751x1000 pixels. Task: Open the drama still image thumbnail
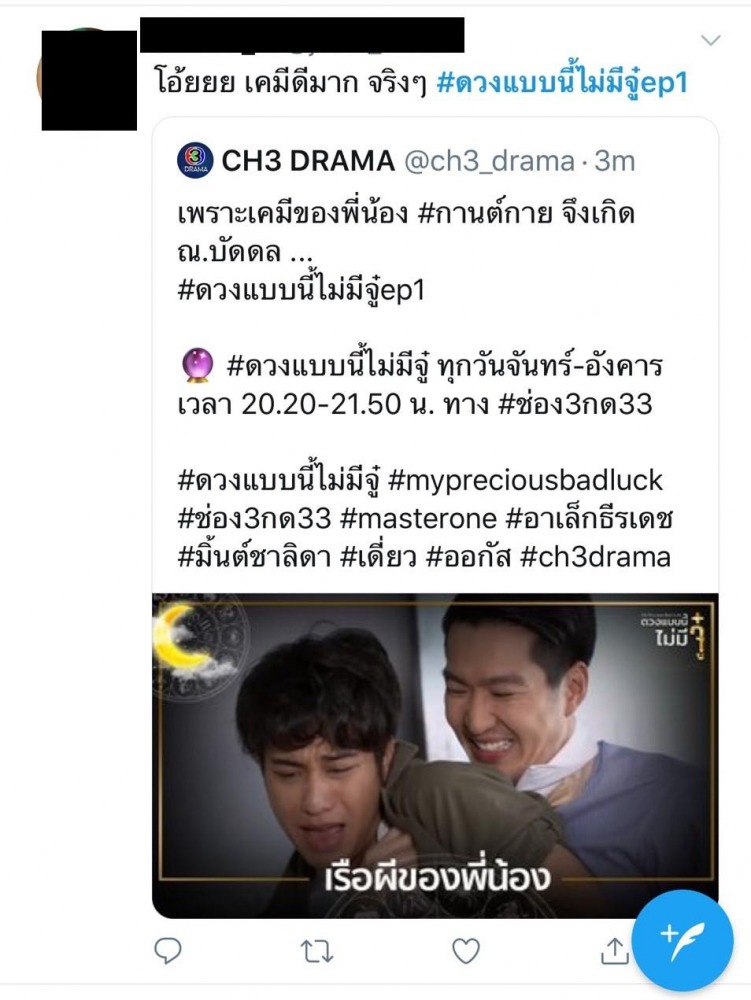435,756
